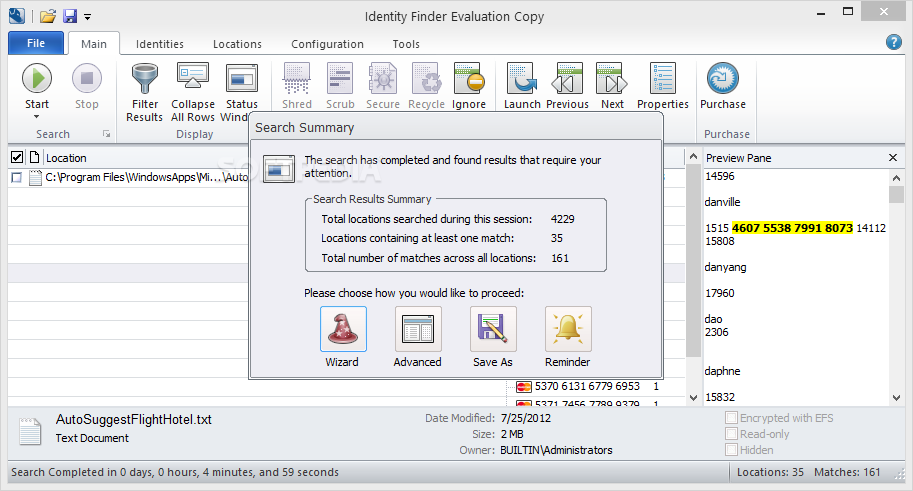Click the Preview Pane scroll down arrow
The image size is (913, 491).
click(x=896, y=398)
